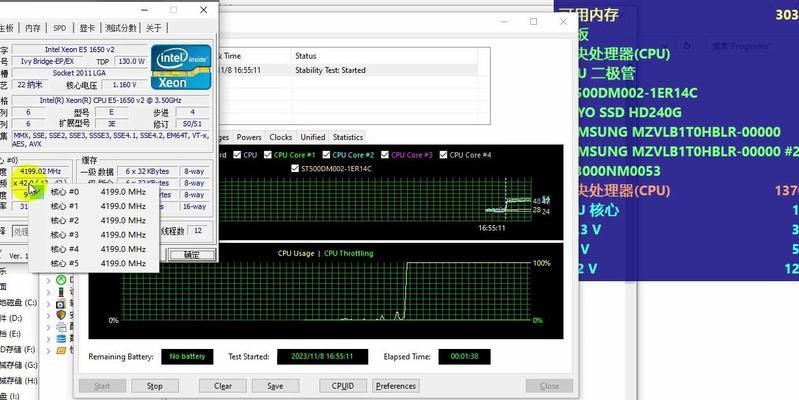799x400 pixels.
Task: Click the green Xbox-style icon in the tree
Action: (61, 280)
